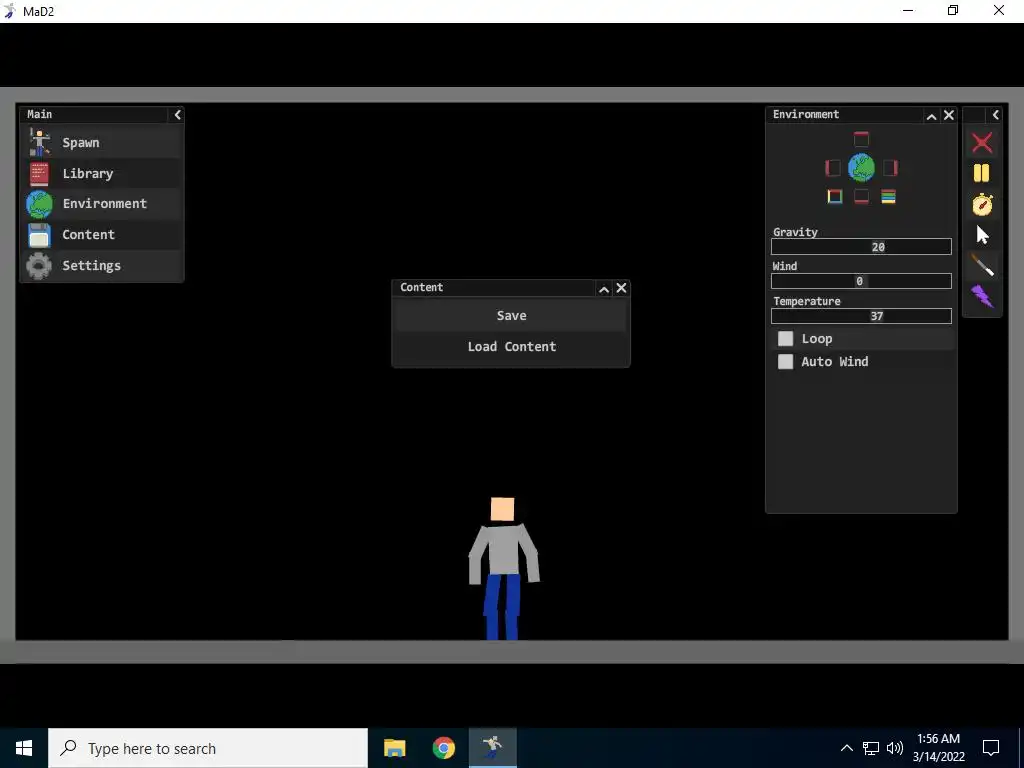The height and width of the screenshot is (768, 1024).
Task: Toggle the right wall icon in Environment
Action: click(x=889, y=168)
